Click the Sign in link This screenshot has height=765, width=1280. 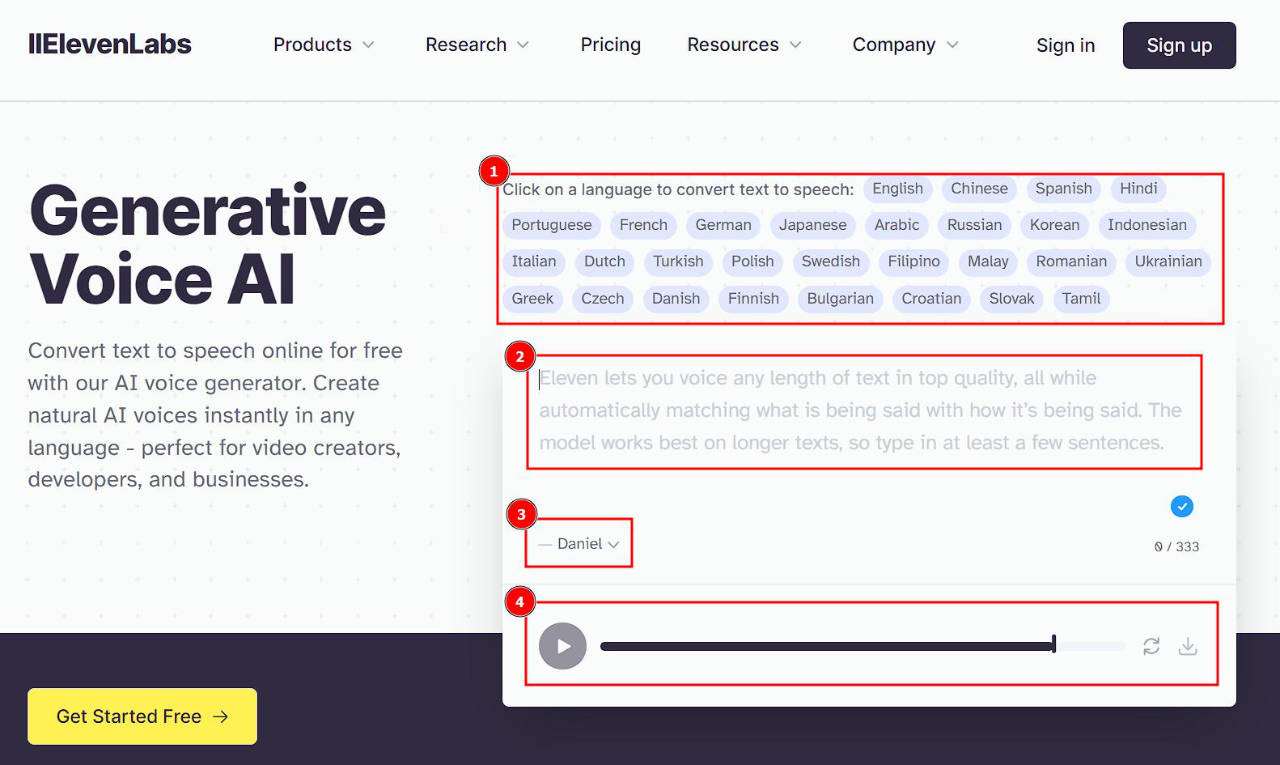pos(1065,45)
